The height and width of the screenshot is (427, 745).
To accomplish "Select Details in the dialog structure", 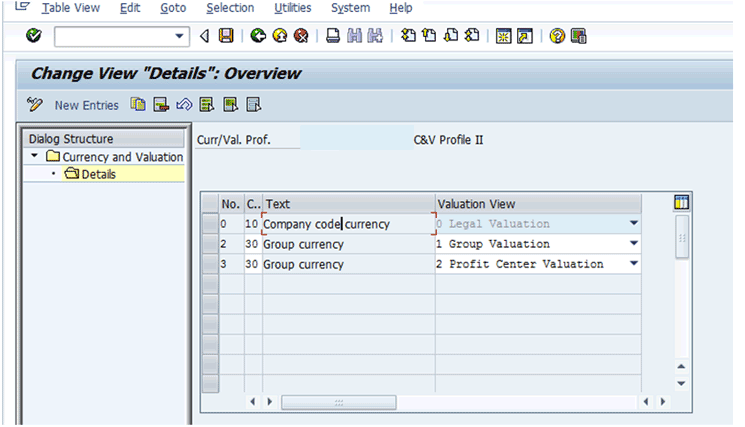I will 98,174.
